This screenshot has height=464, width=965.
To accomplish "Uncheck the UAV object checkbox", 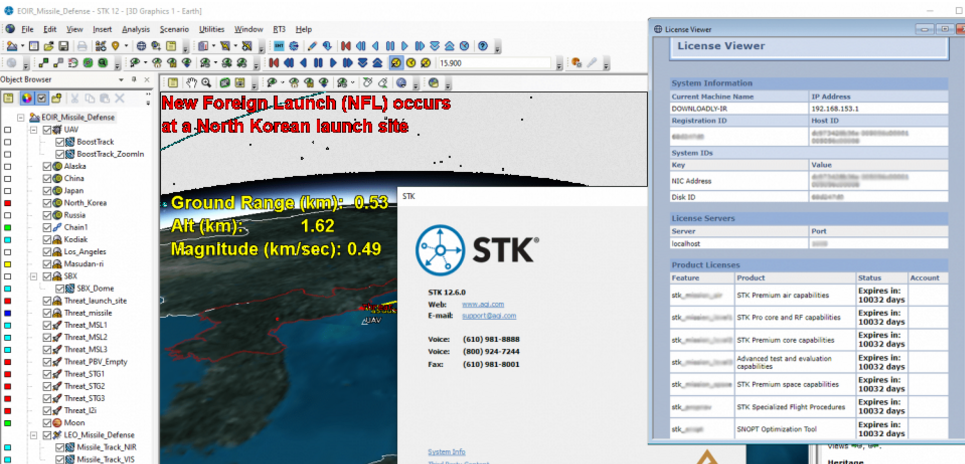I will click(x=47, y=130).
